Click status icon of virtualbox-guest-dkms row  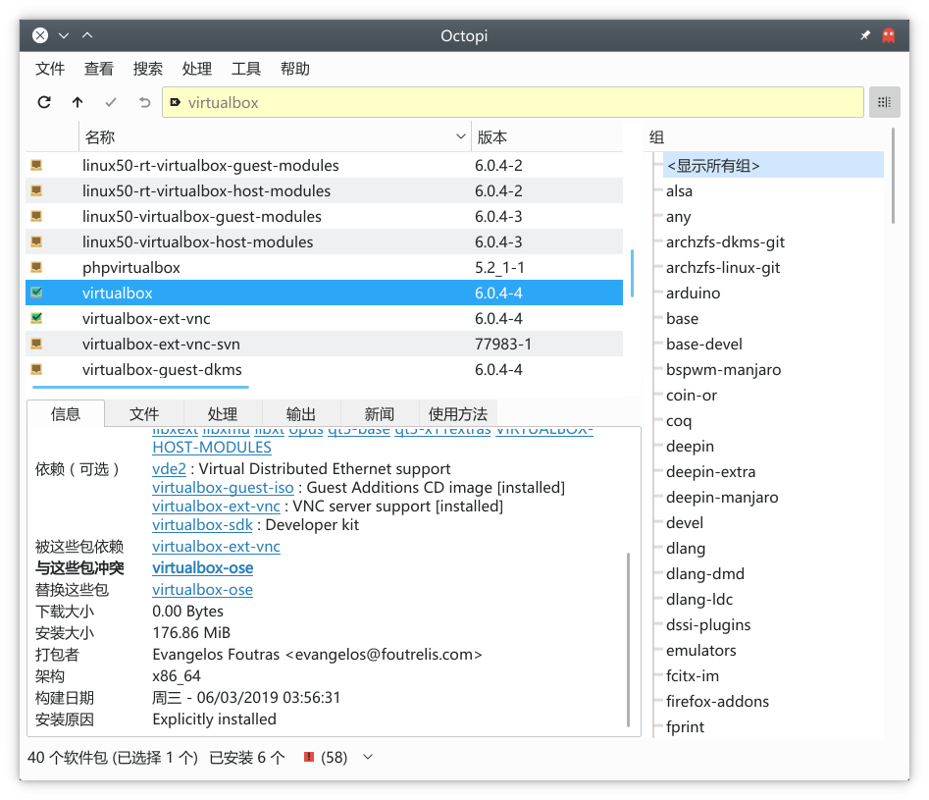[x=37, y=369]
